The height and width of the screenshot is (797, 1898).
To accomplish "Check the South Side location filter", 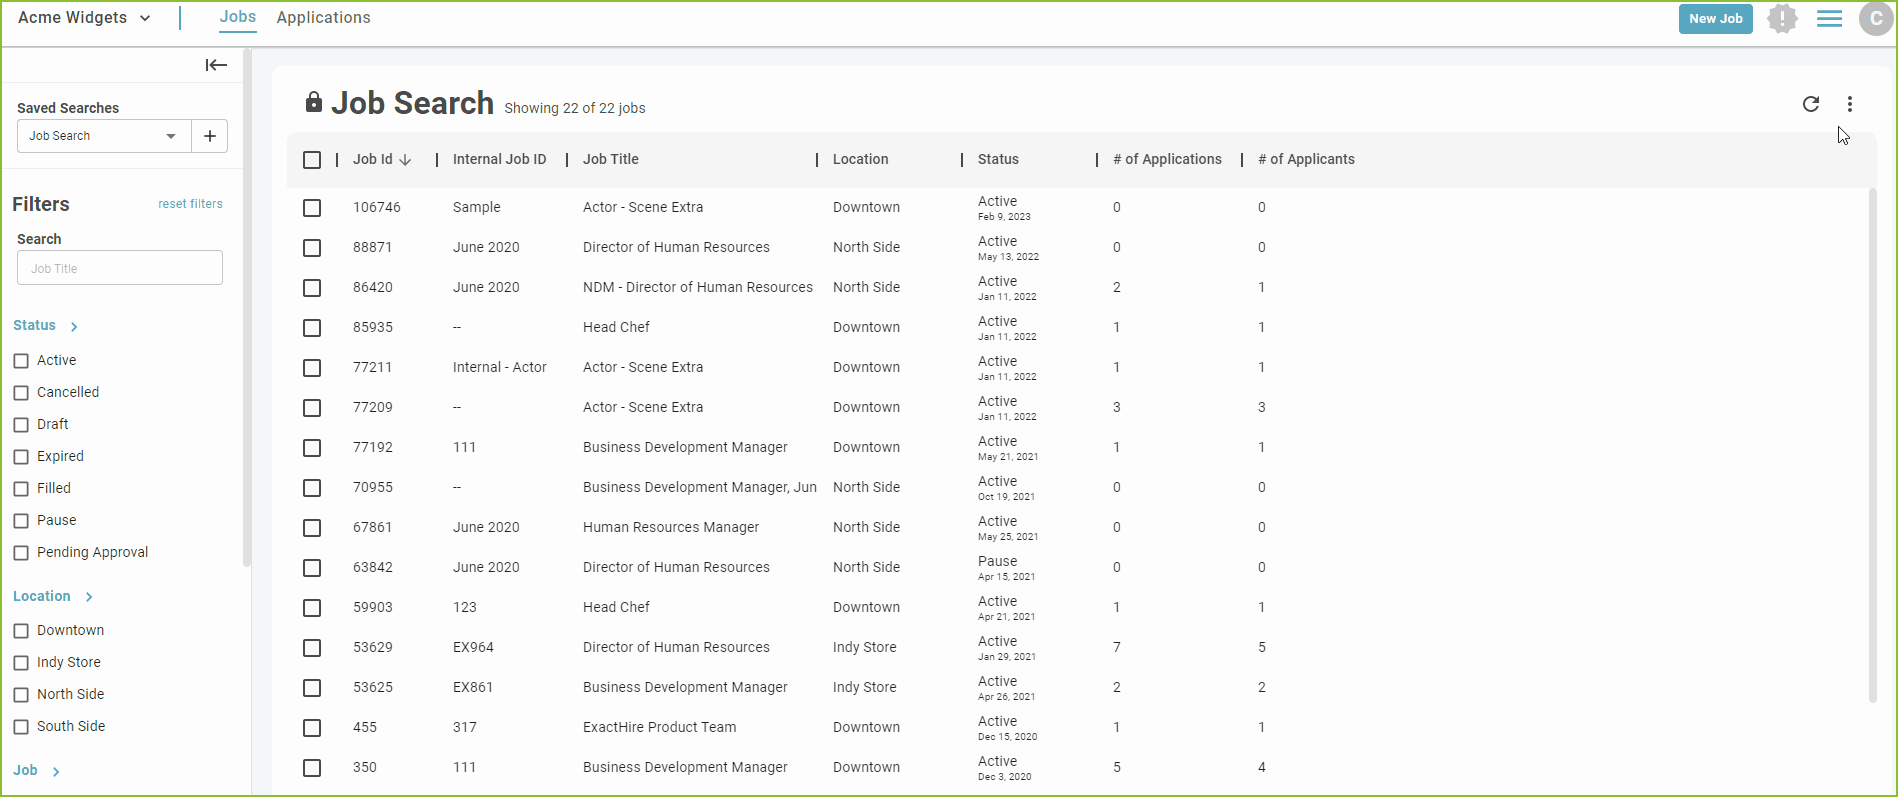I will point(21,727).
